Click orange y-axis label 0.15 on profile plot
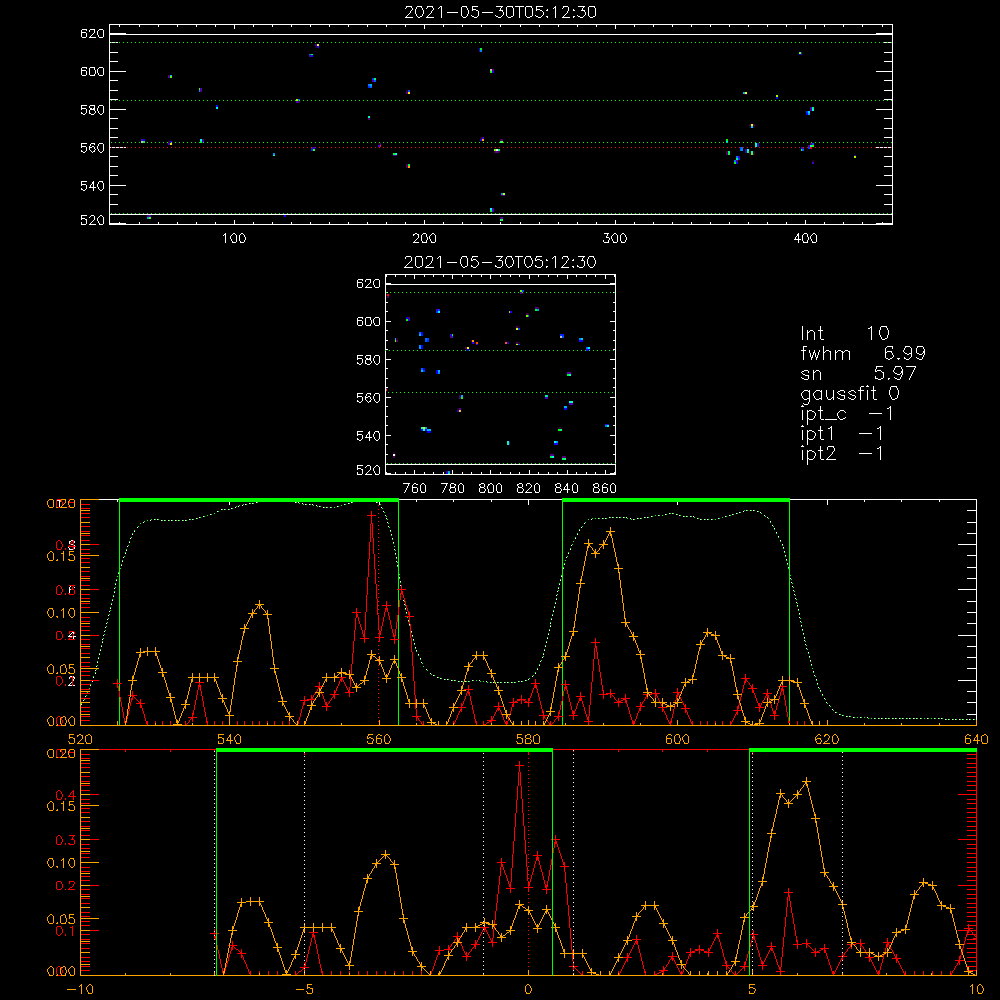Viewport: 1000px width, 1000px height. (x=61, y=556)
